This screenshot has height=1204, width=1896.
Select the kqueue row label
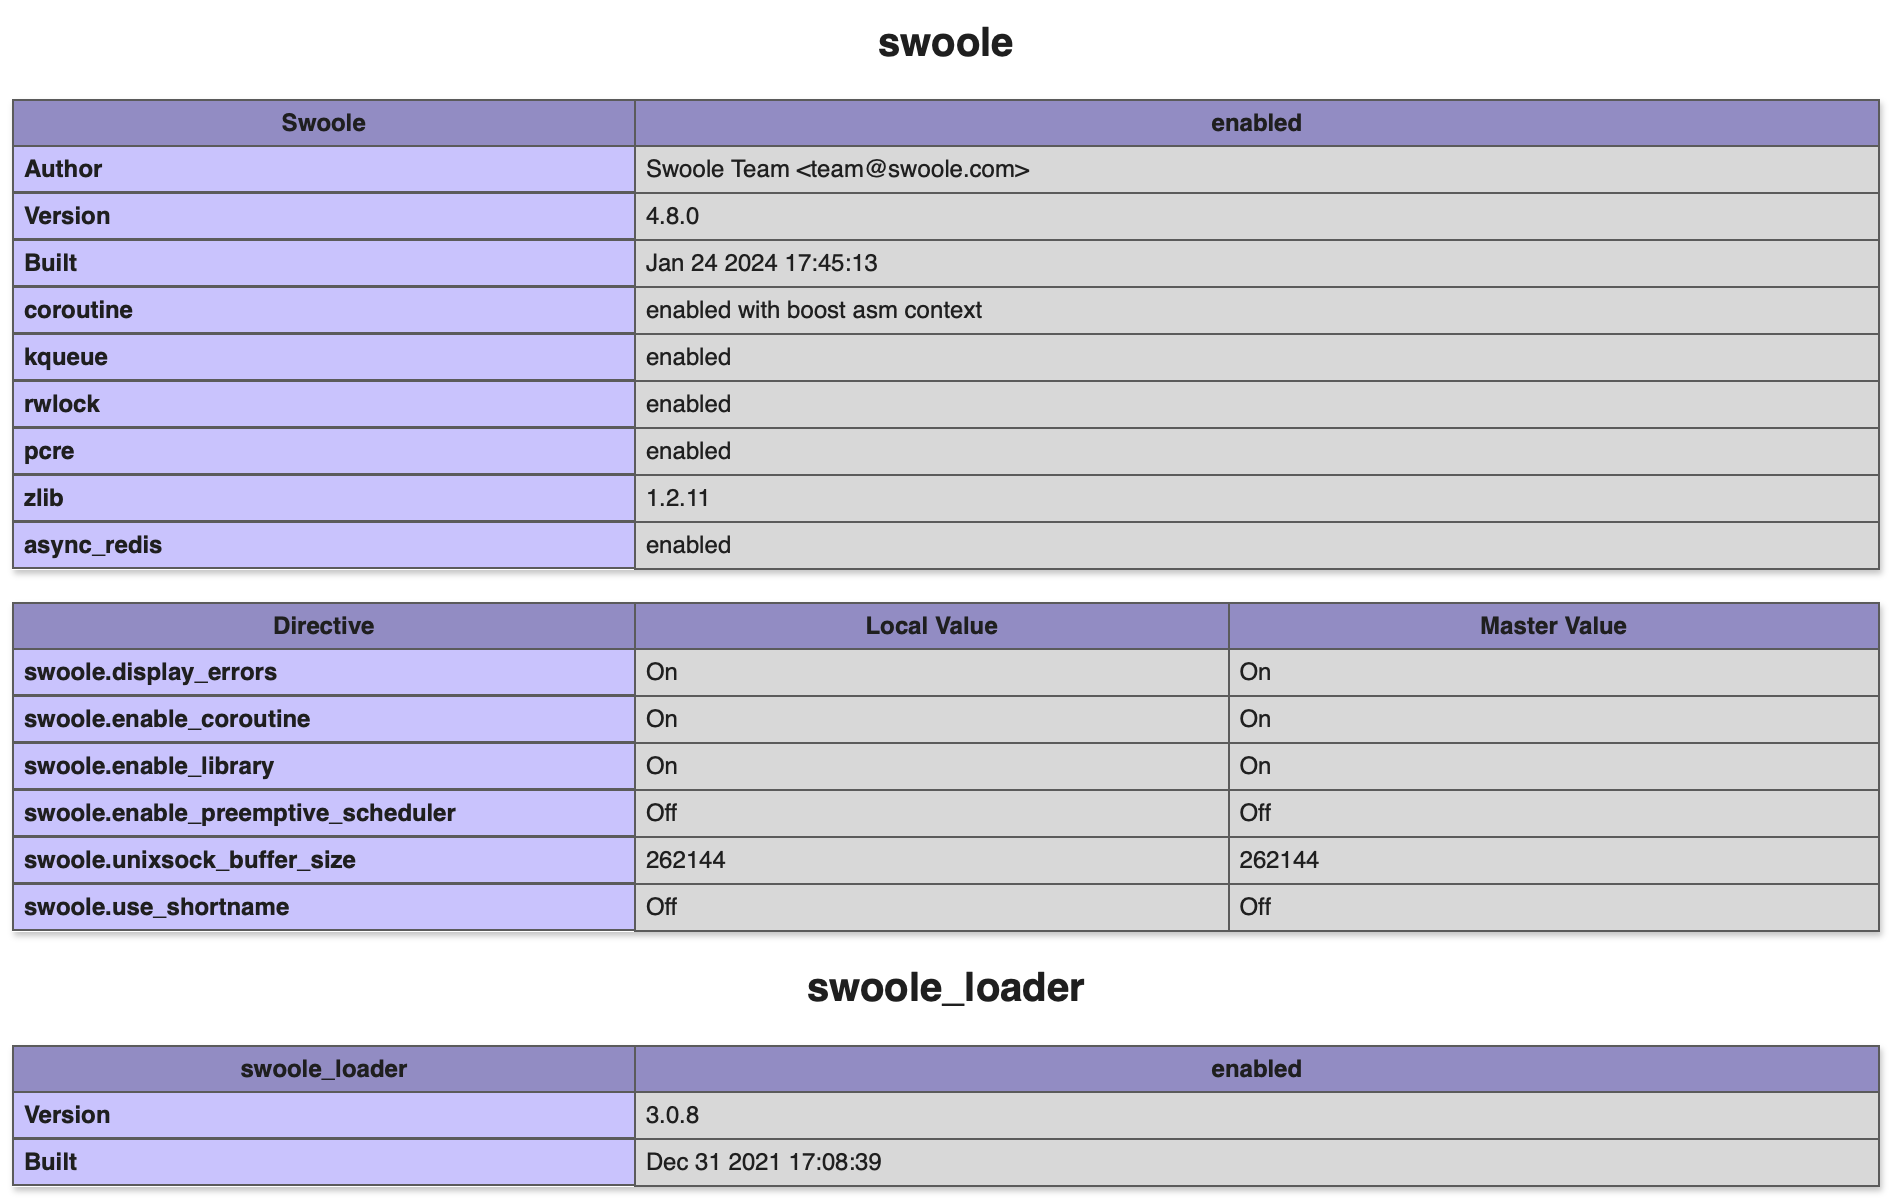[323, 357]
